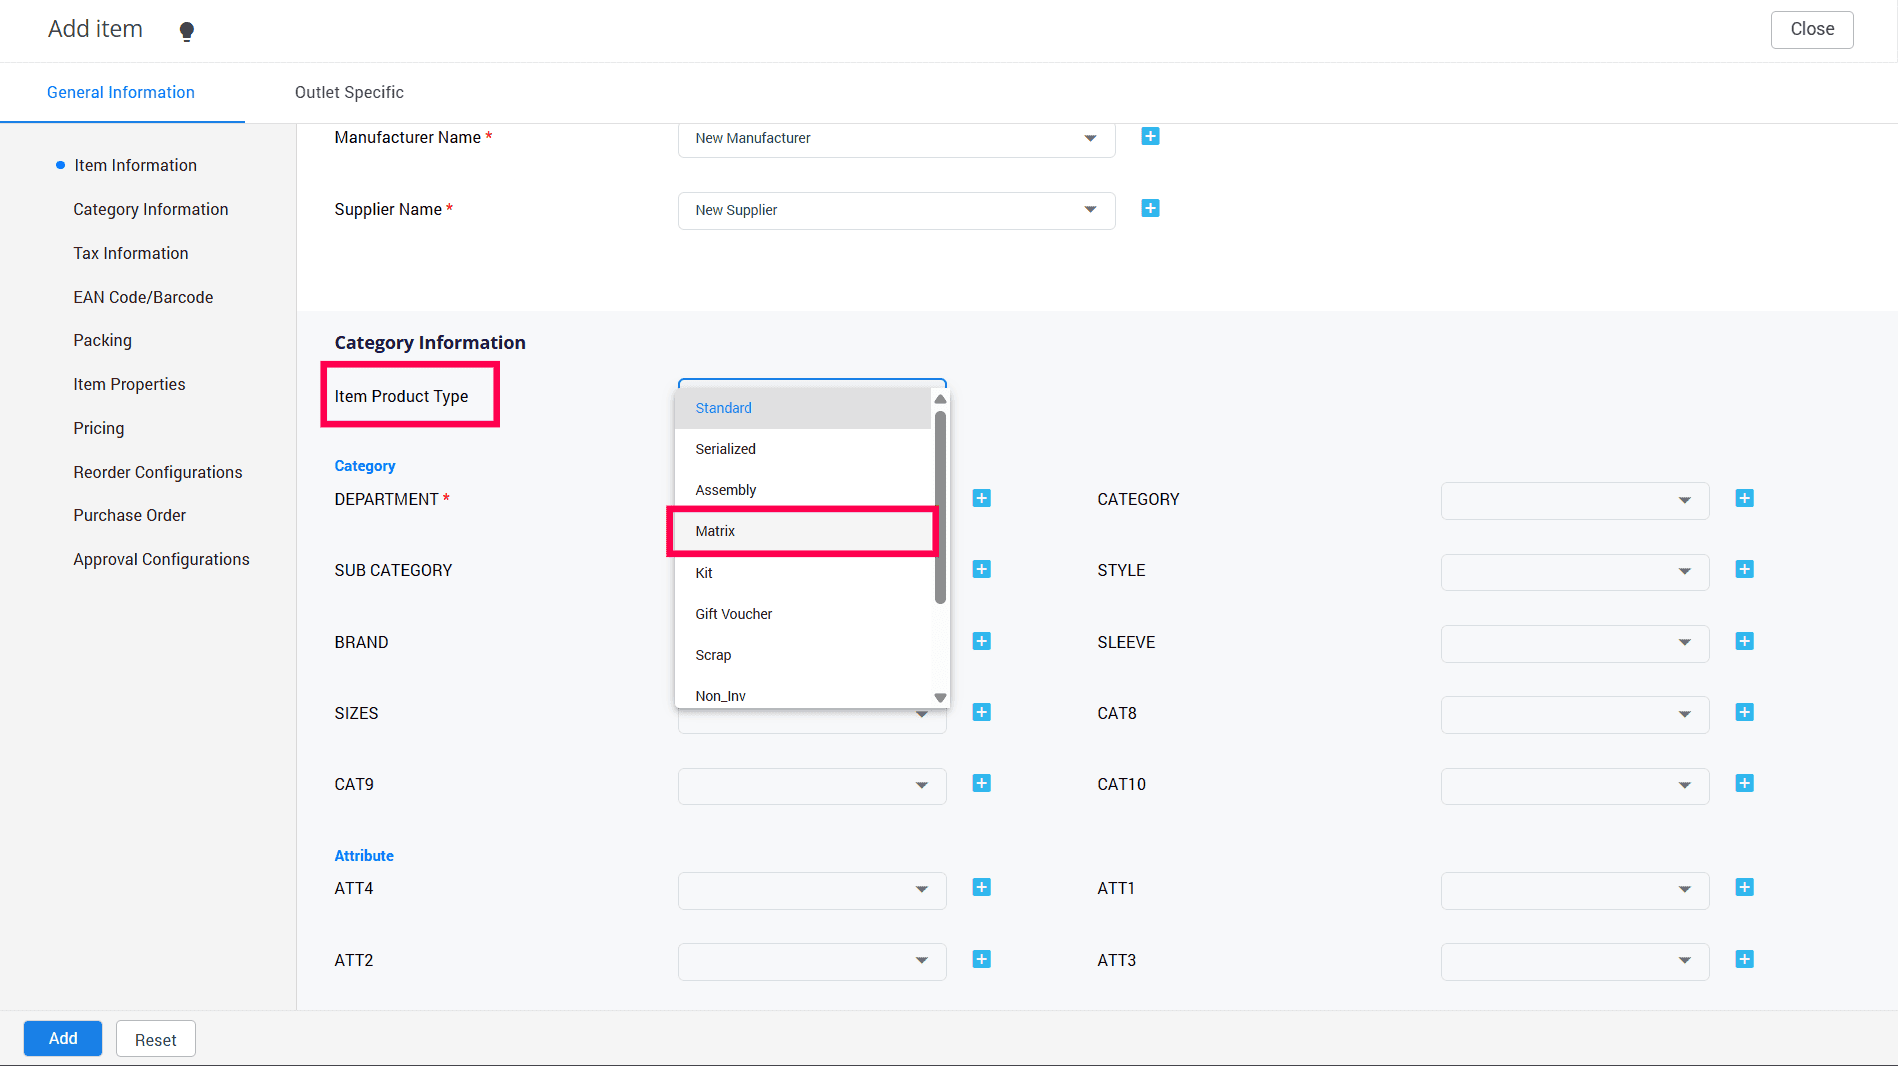Open the Supplier Name dropdown

pyautogui.click(x=896, y=210)
